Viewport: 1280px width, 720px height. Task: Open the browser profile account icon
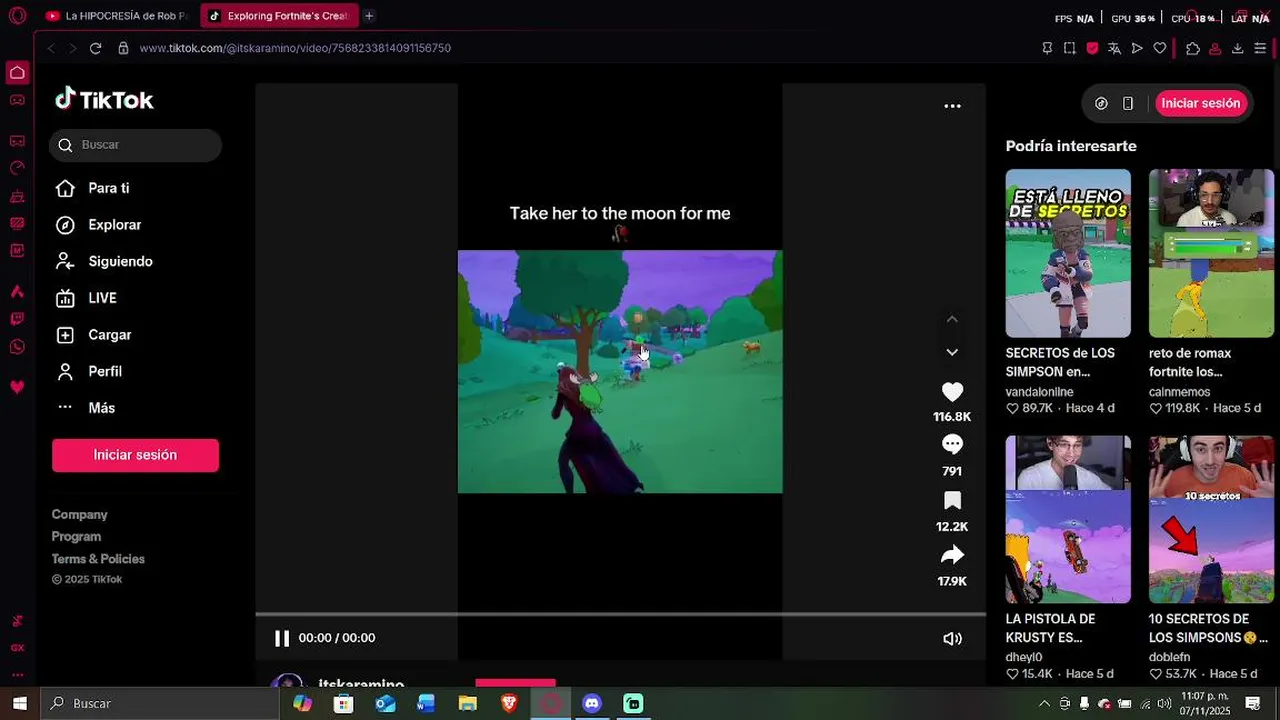[x=1215, y=48]
